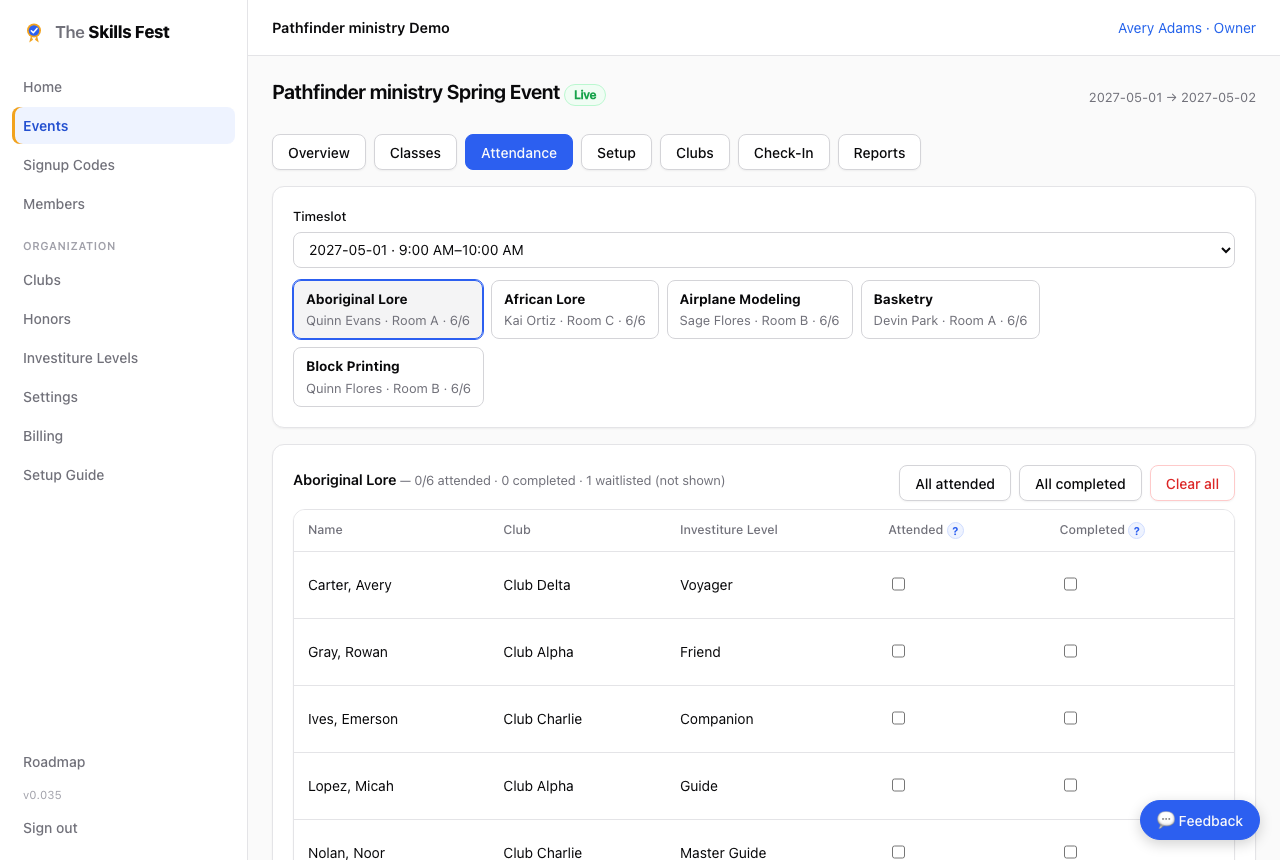Click the Clear all button
Screen dimensions: 1280x860
click(x=1192, y=483)
